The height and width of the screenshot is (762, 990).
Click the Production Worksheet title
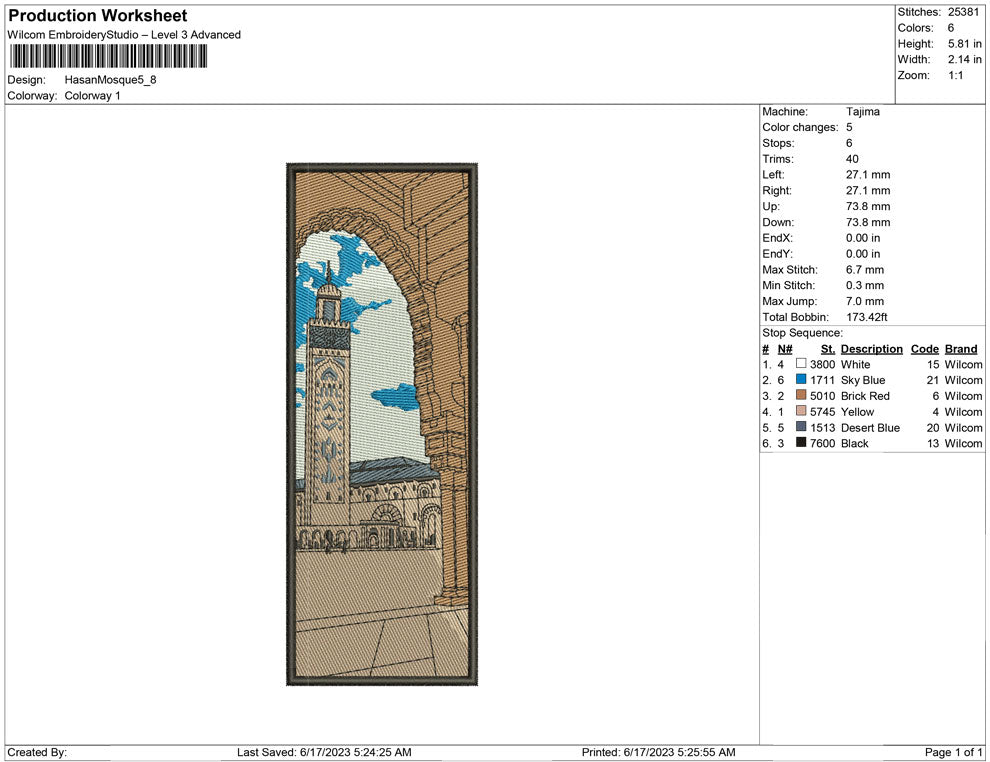(x=98, y=16)
